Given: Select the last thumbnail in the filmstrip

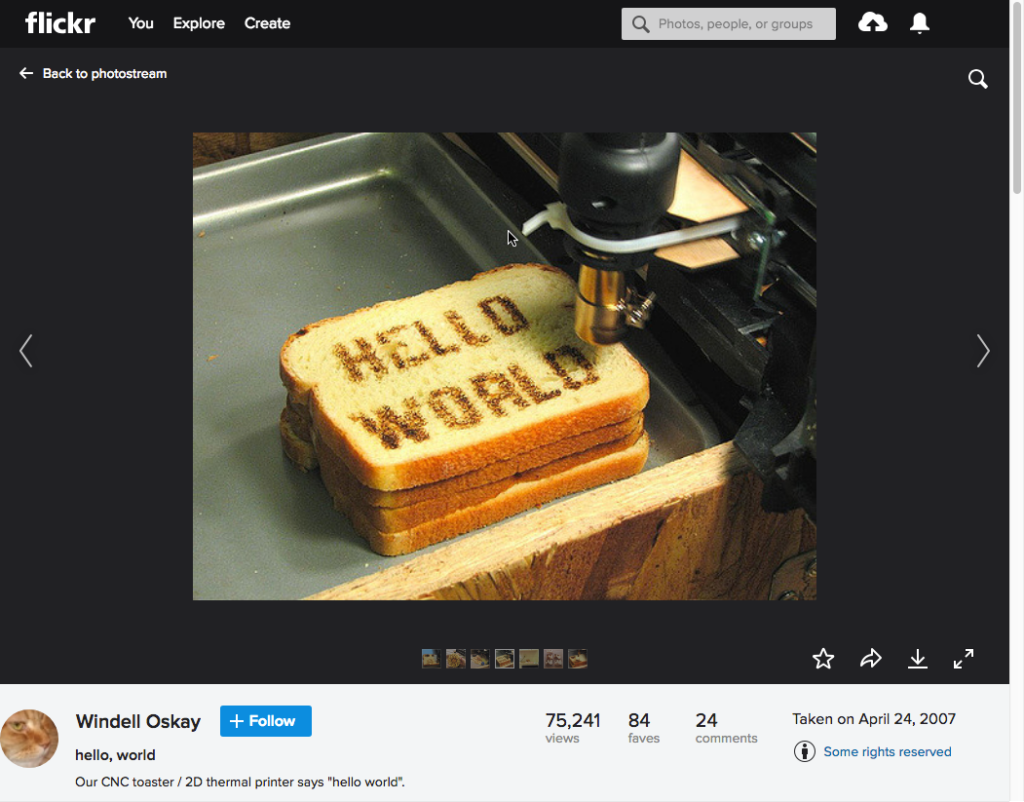Looking at the screenshot, I should coord(577,658).
